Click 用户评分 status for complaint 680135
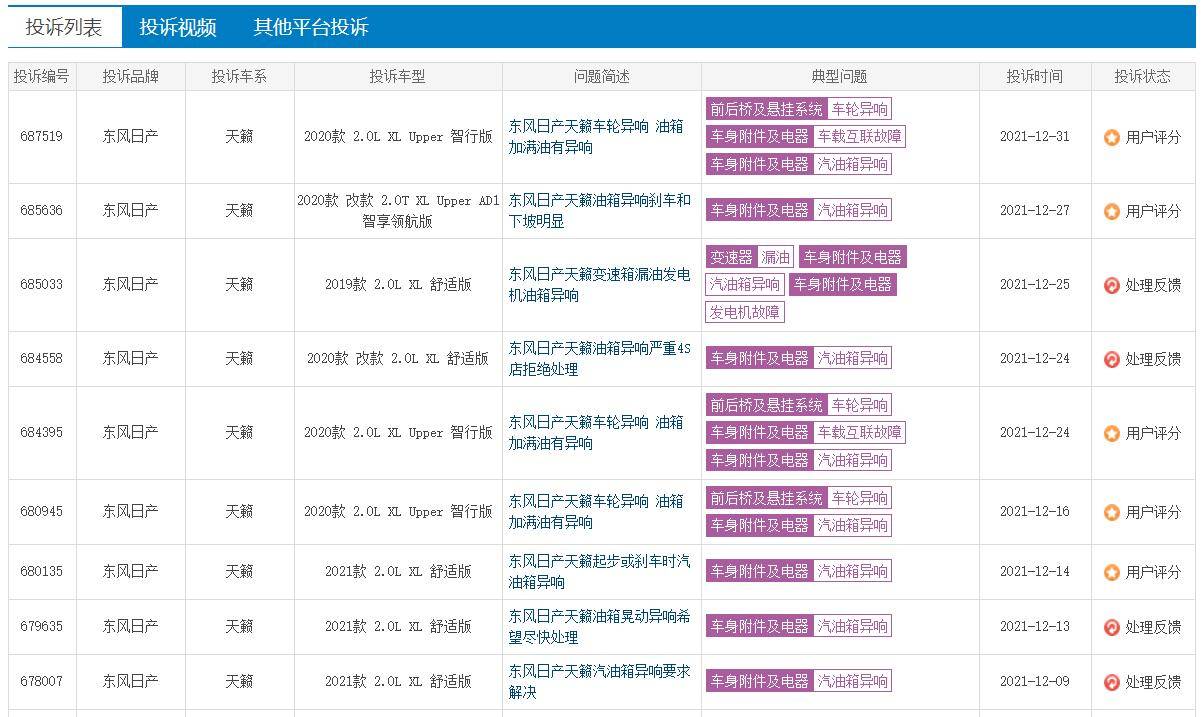Image resolution: width=1203 pixels, height=717 pixels. pyautogui.click(x=1153, y=572)
